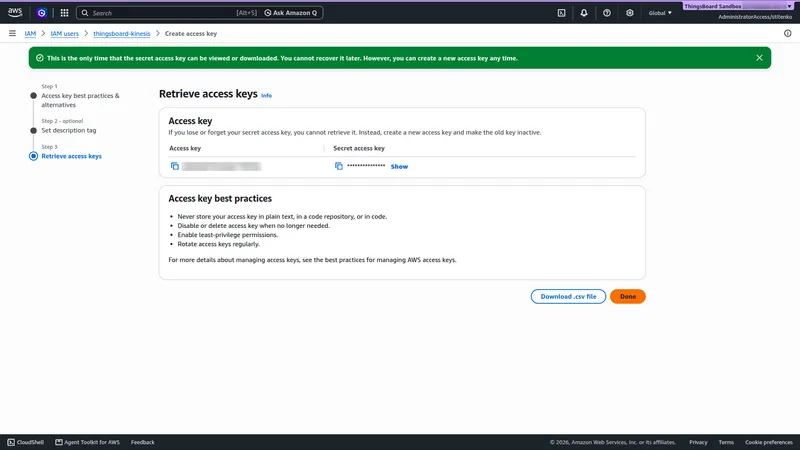Select Step 1 Access key best practices

coord(80,100)
